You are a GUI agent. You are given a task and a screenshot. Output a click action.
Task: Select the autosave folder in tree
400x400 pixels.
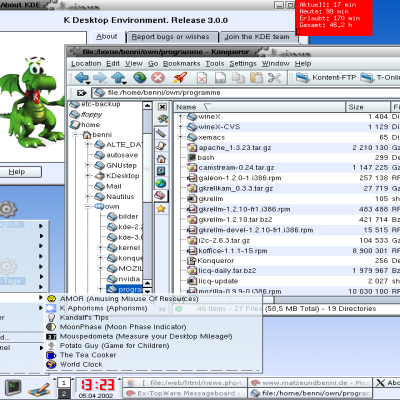click(122, 155)
